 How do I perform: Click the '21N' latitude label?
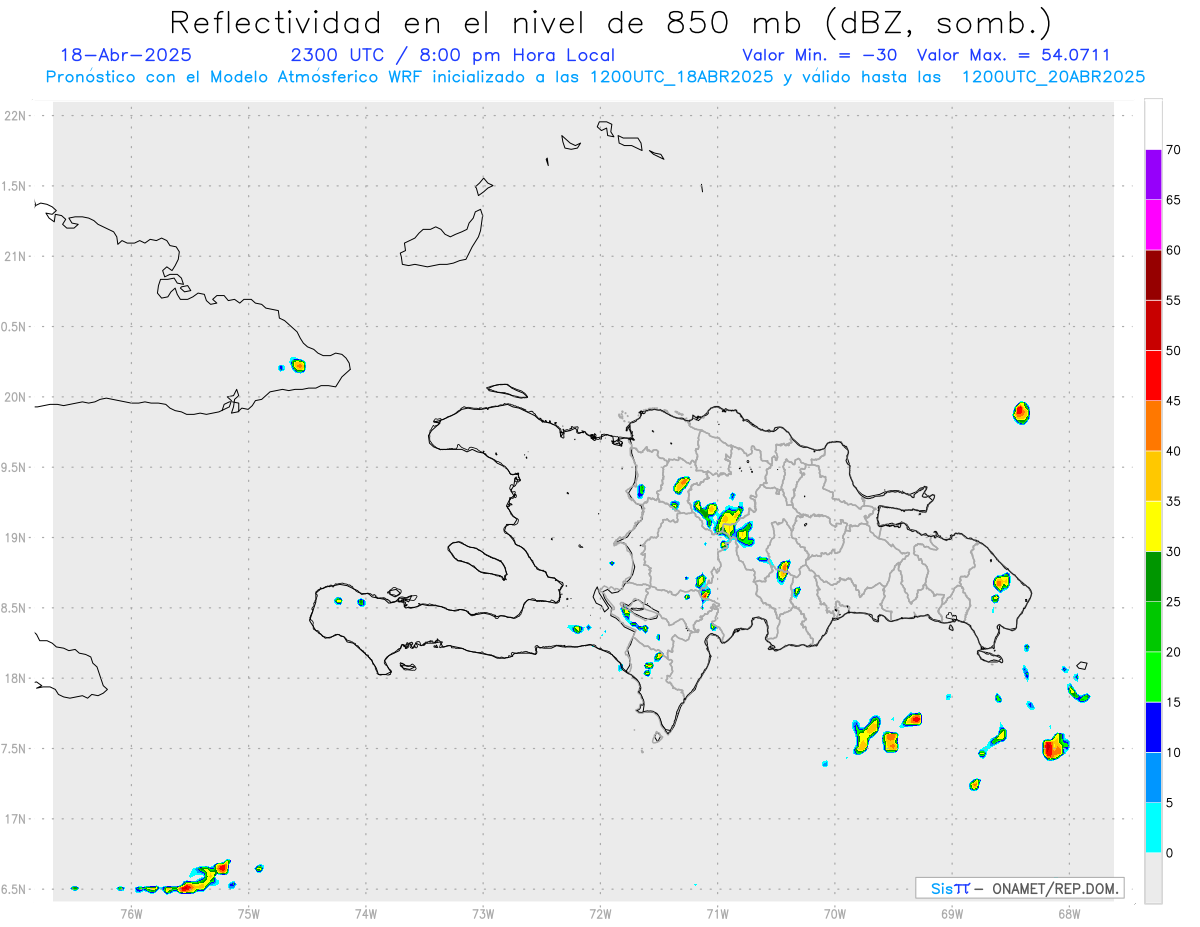click(x=16, y=256)
